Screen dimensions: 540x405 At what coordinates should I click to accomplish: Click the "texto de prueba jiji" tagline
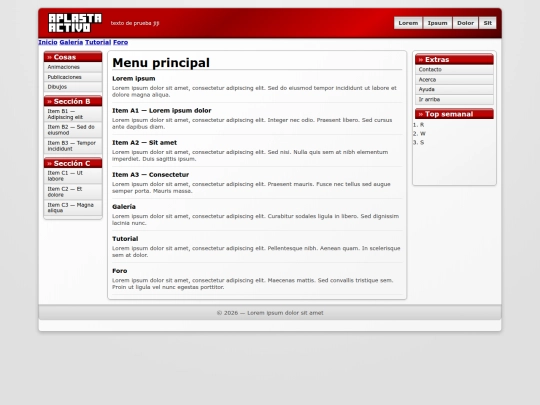pyautogui.click(x=135, y=23)
